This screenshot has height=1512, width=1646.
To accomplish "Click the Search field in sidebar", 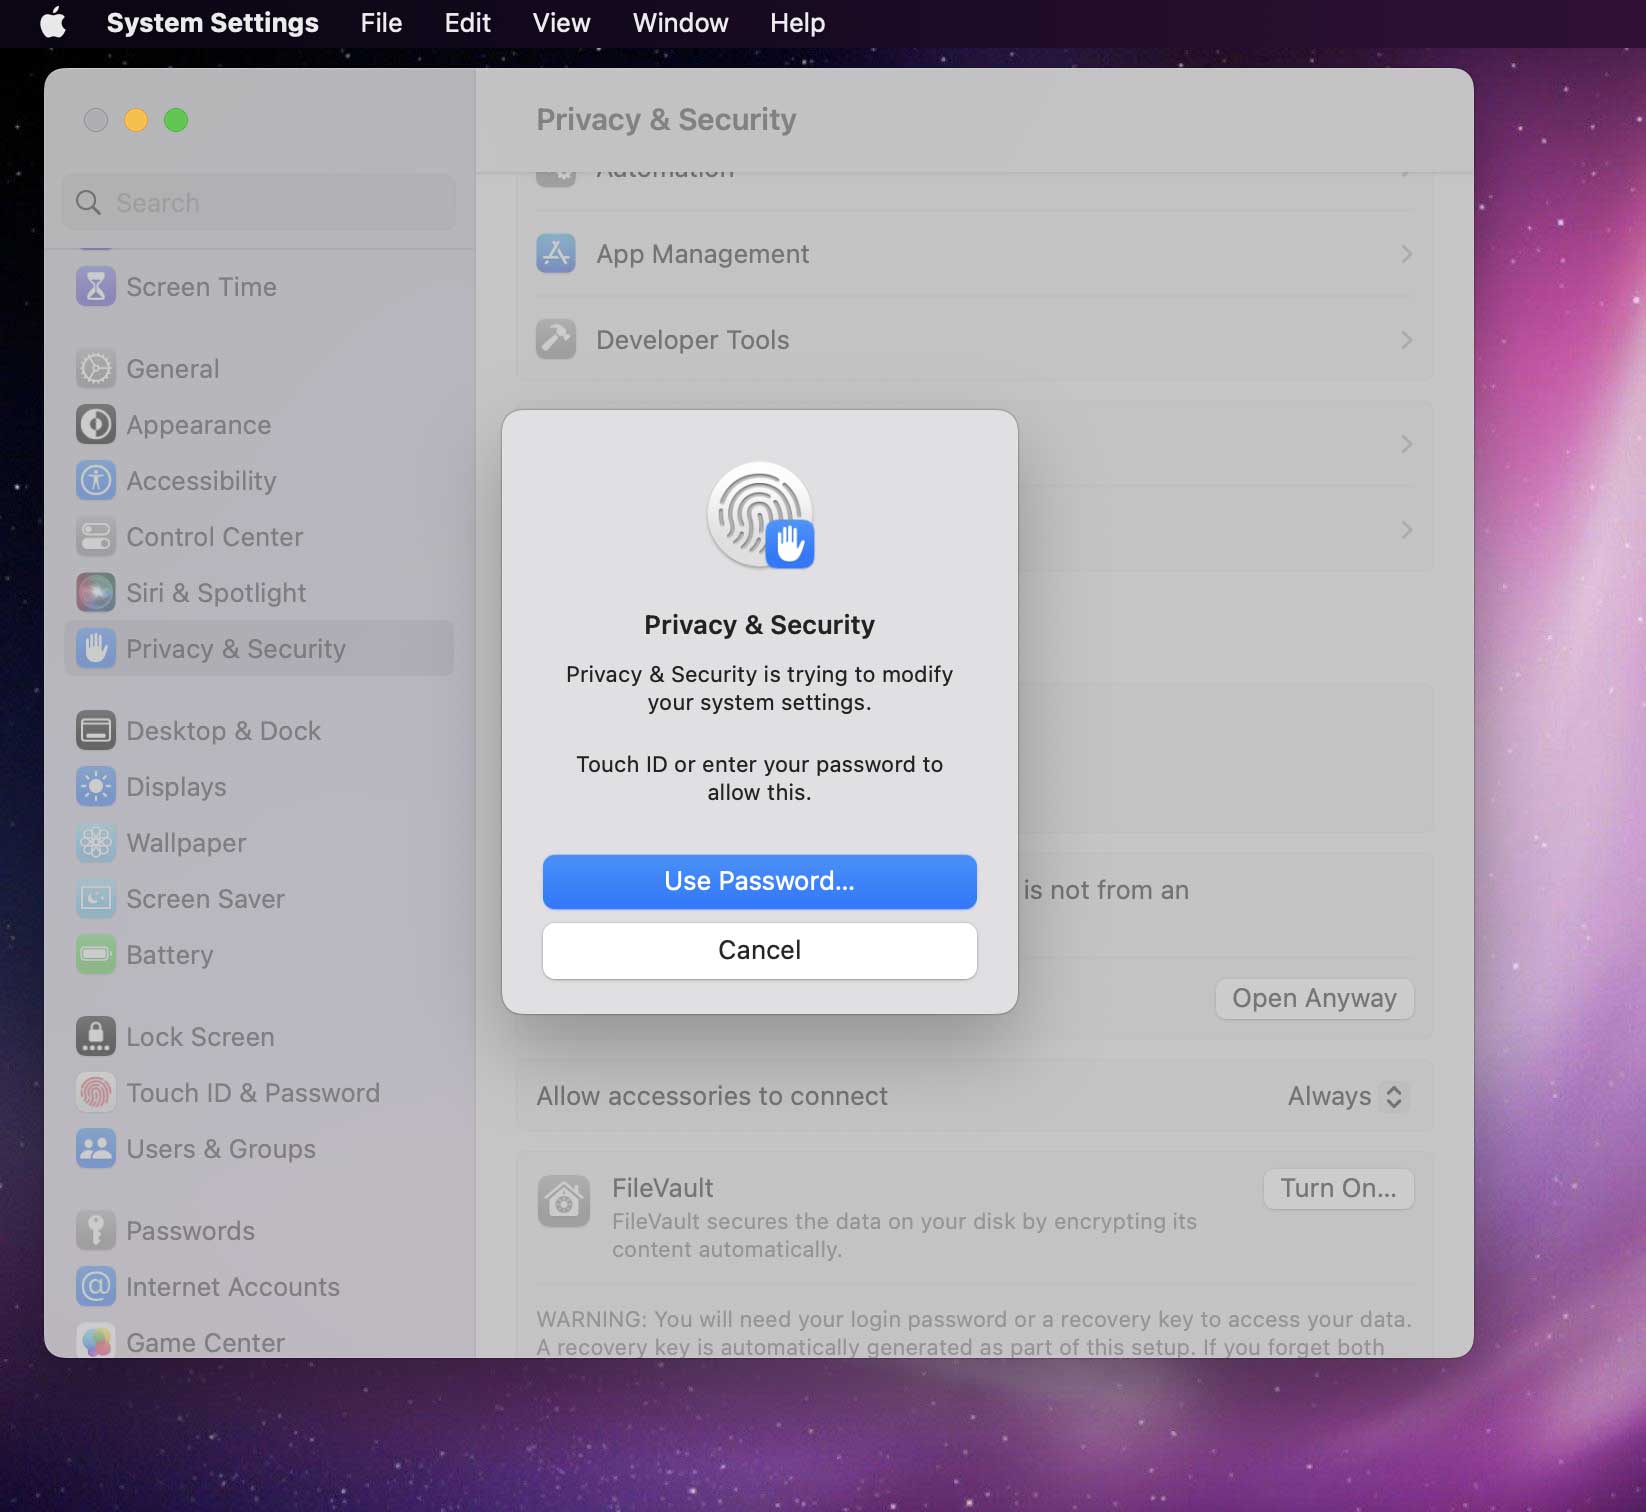I will pyautogui.click(x=259, y=203).
